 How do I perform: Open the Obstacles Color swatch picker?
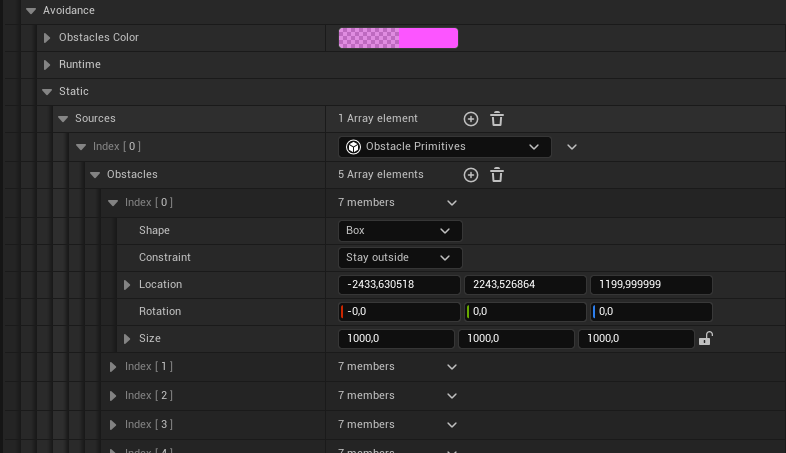coord(398,38)
